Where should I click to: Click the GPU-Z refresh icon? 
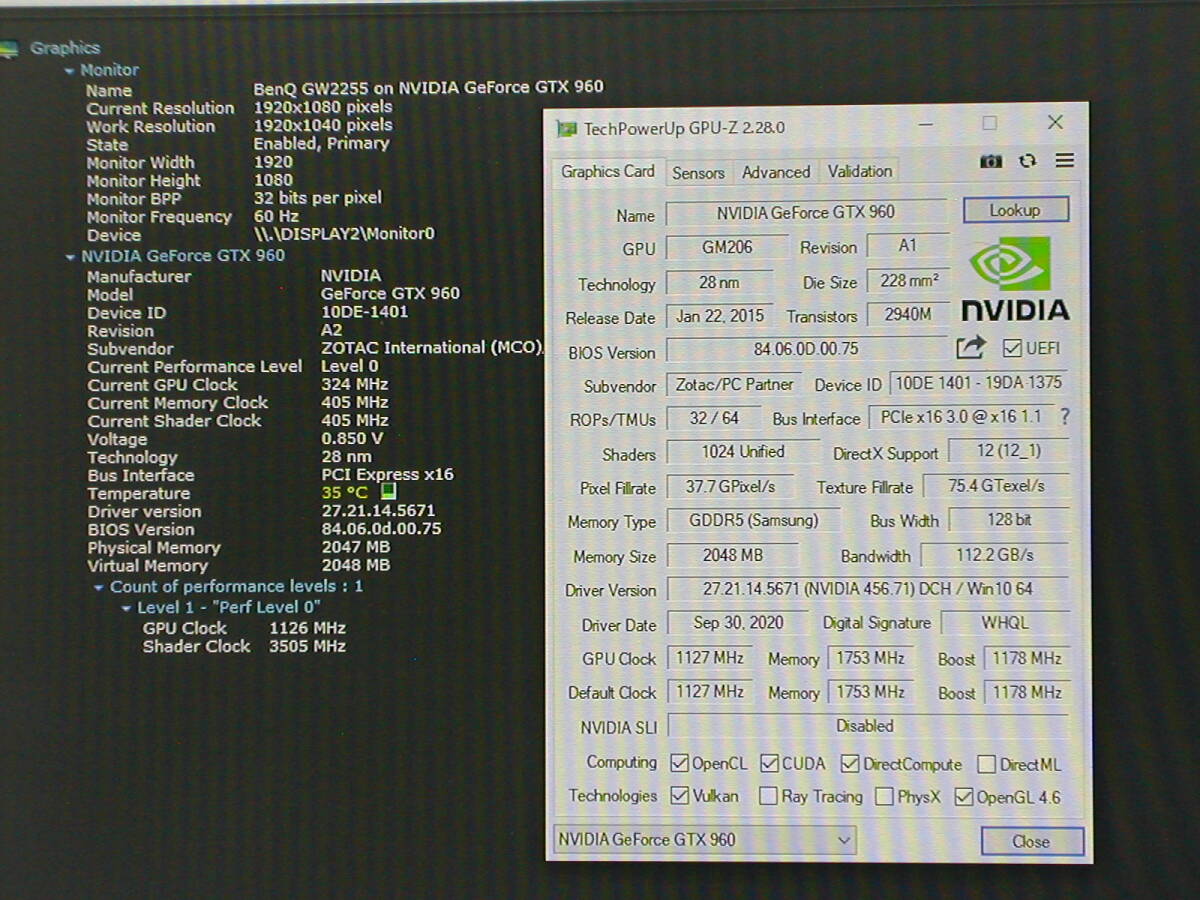1028,161
